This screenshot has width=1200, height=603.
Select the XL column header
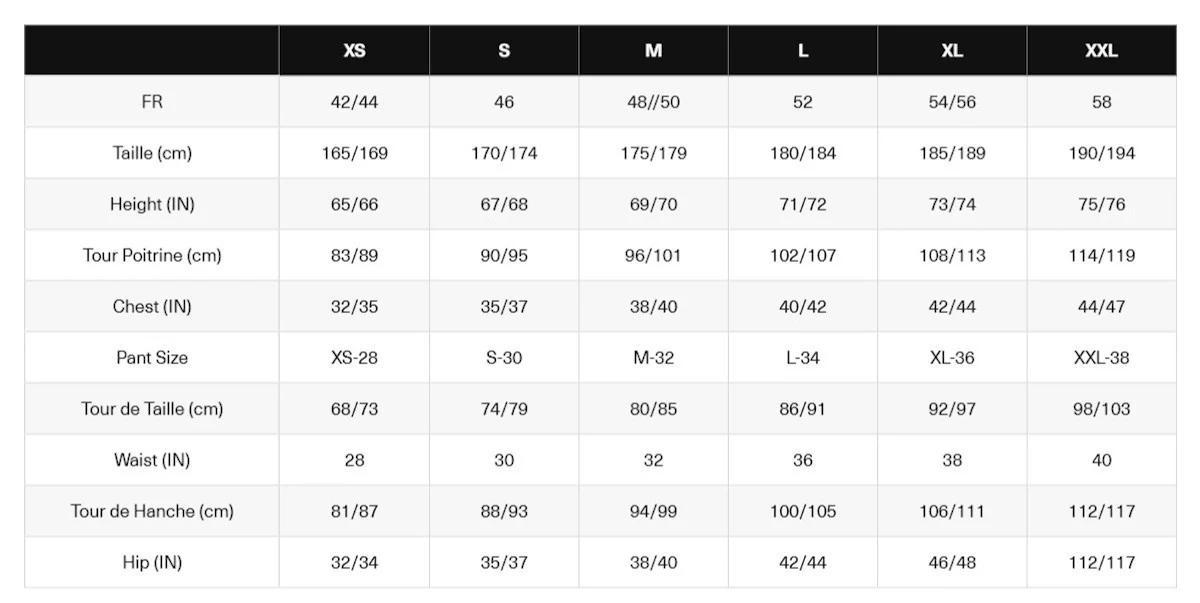(x=952, y=51)
